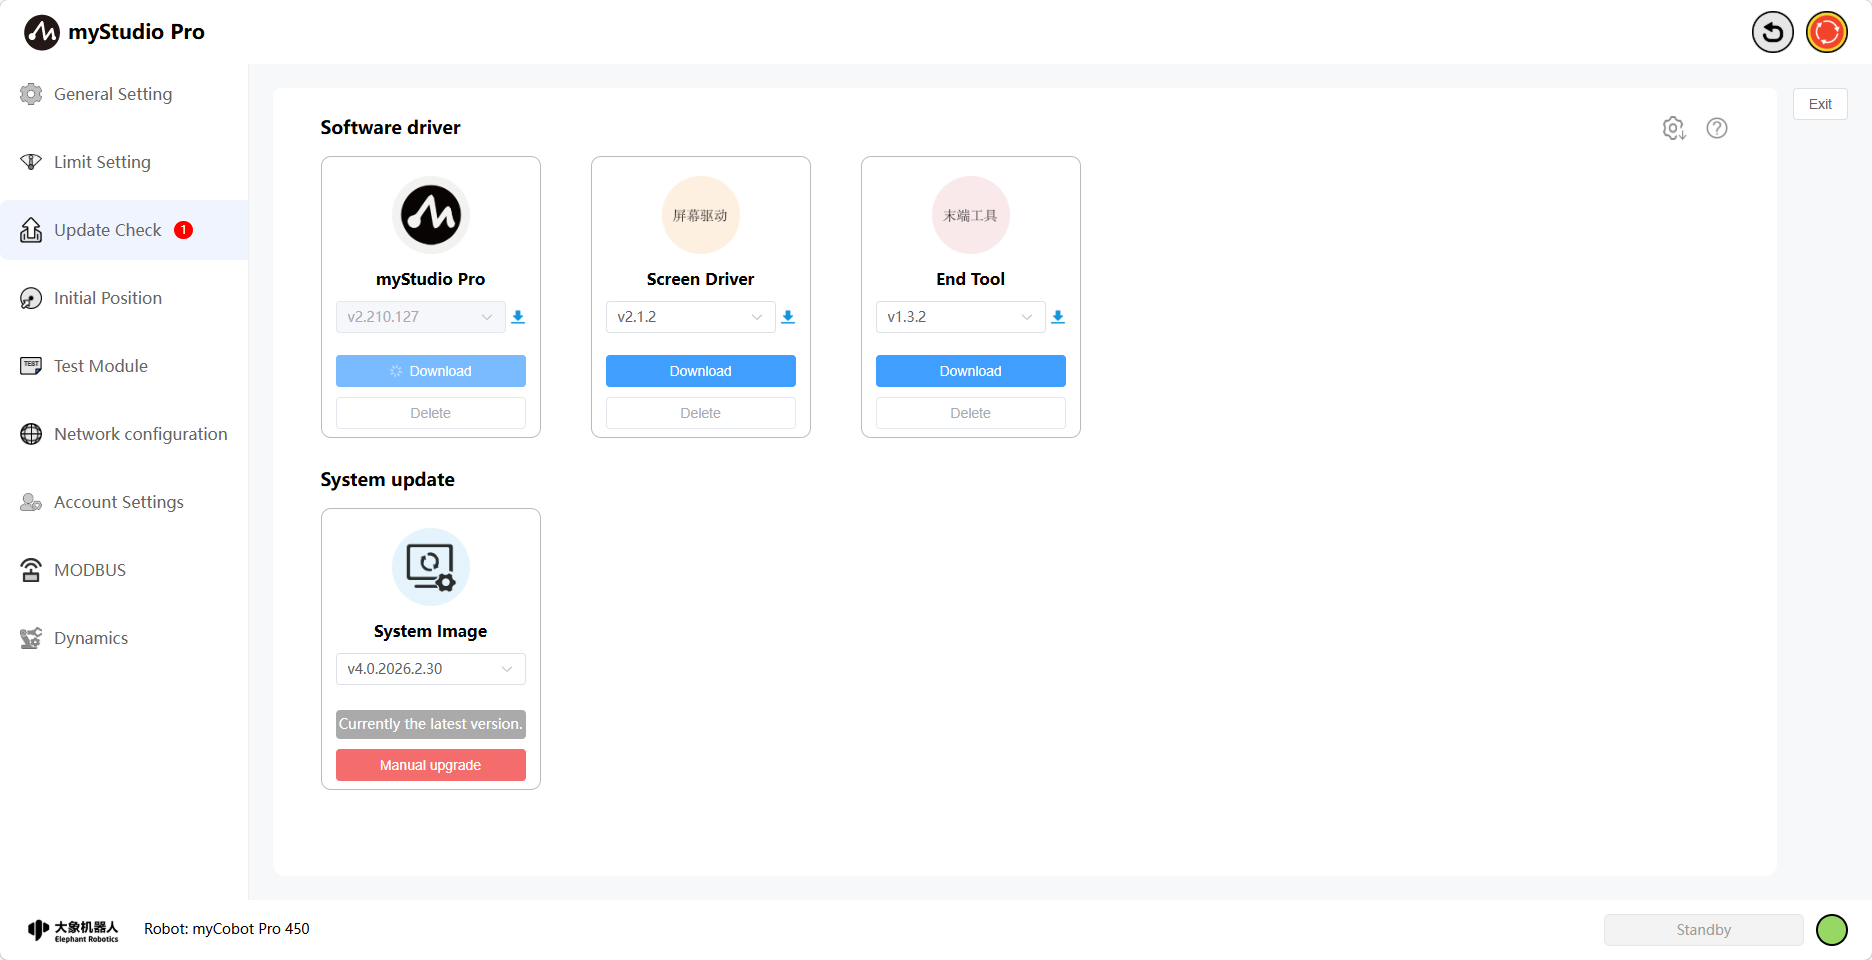Expand the Screen Driver version dropdown

click(x=690, y=317)
